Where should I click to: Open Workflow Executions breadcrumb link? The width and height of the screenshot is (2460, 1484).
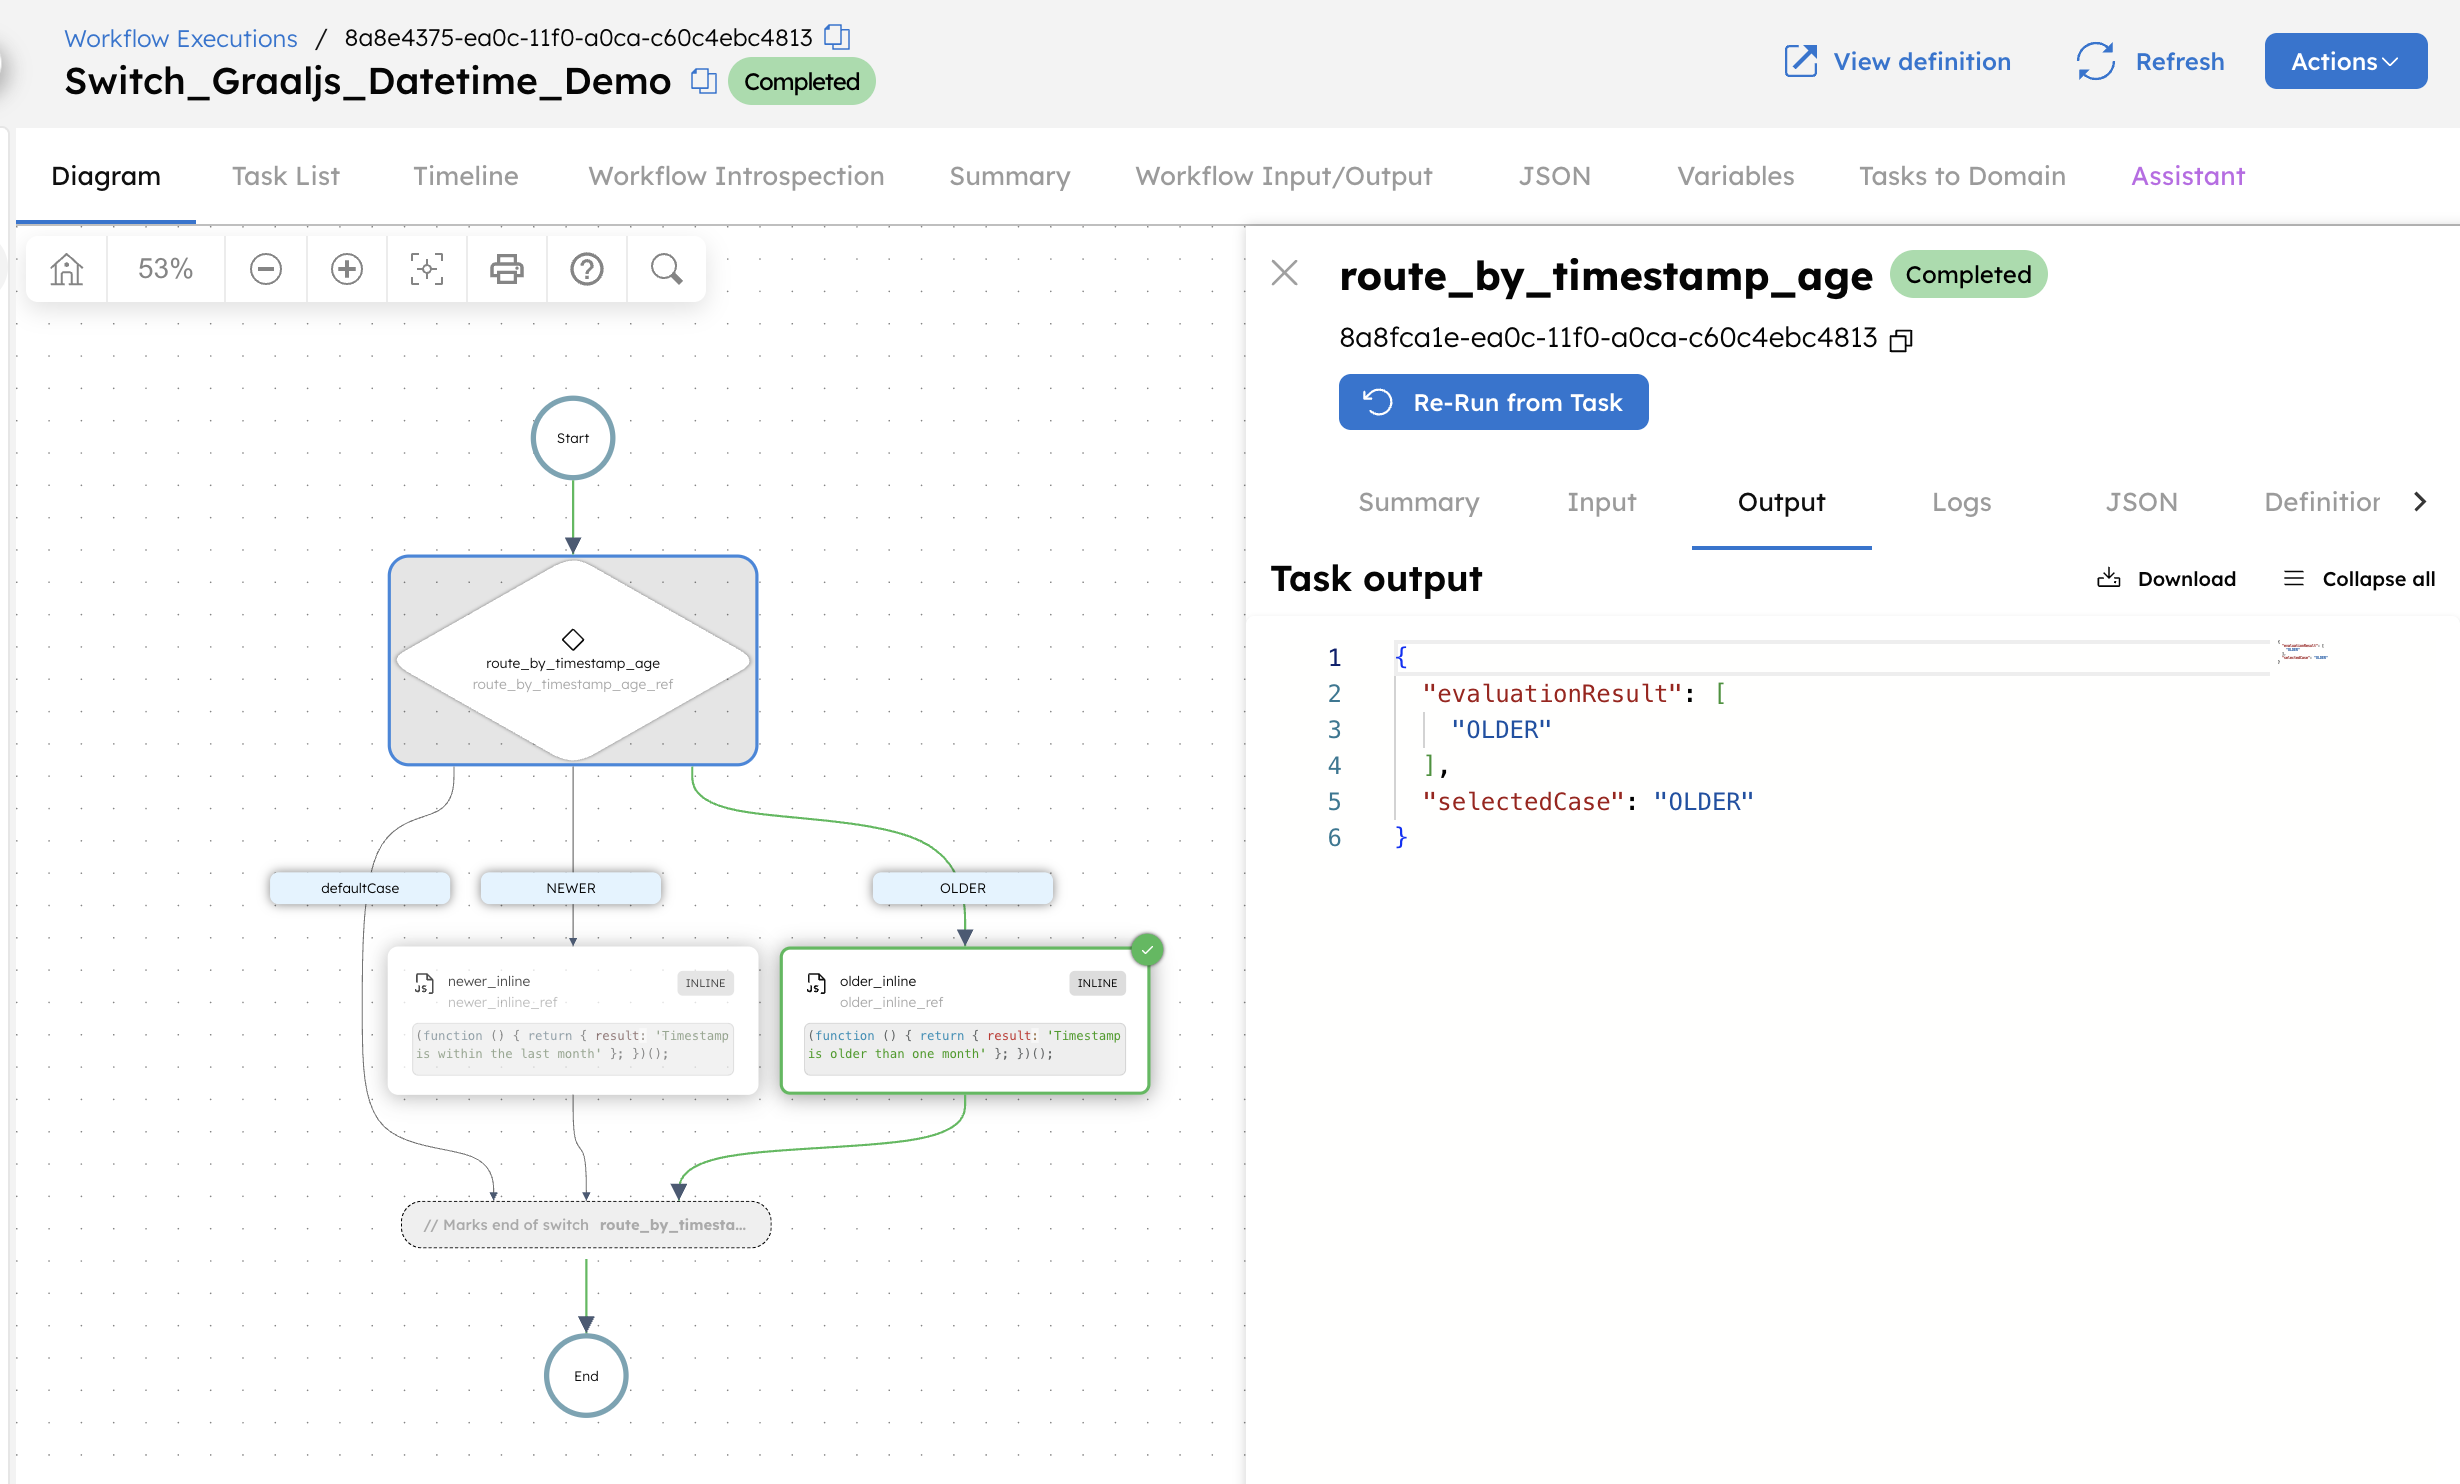(180, 38)
